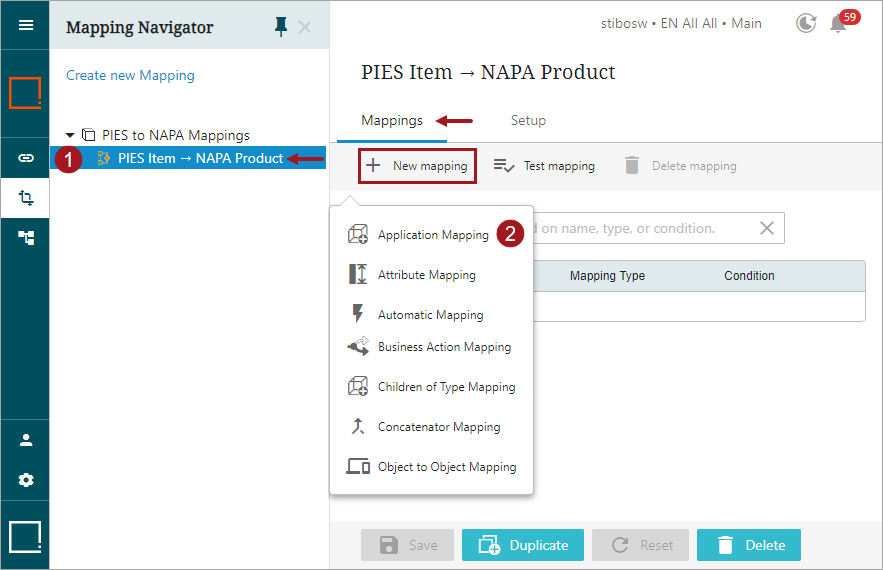The image size is (883, 570).
Task: Pin the Mapping Navigator panel
Action: tap(281, 27)
